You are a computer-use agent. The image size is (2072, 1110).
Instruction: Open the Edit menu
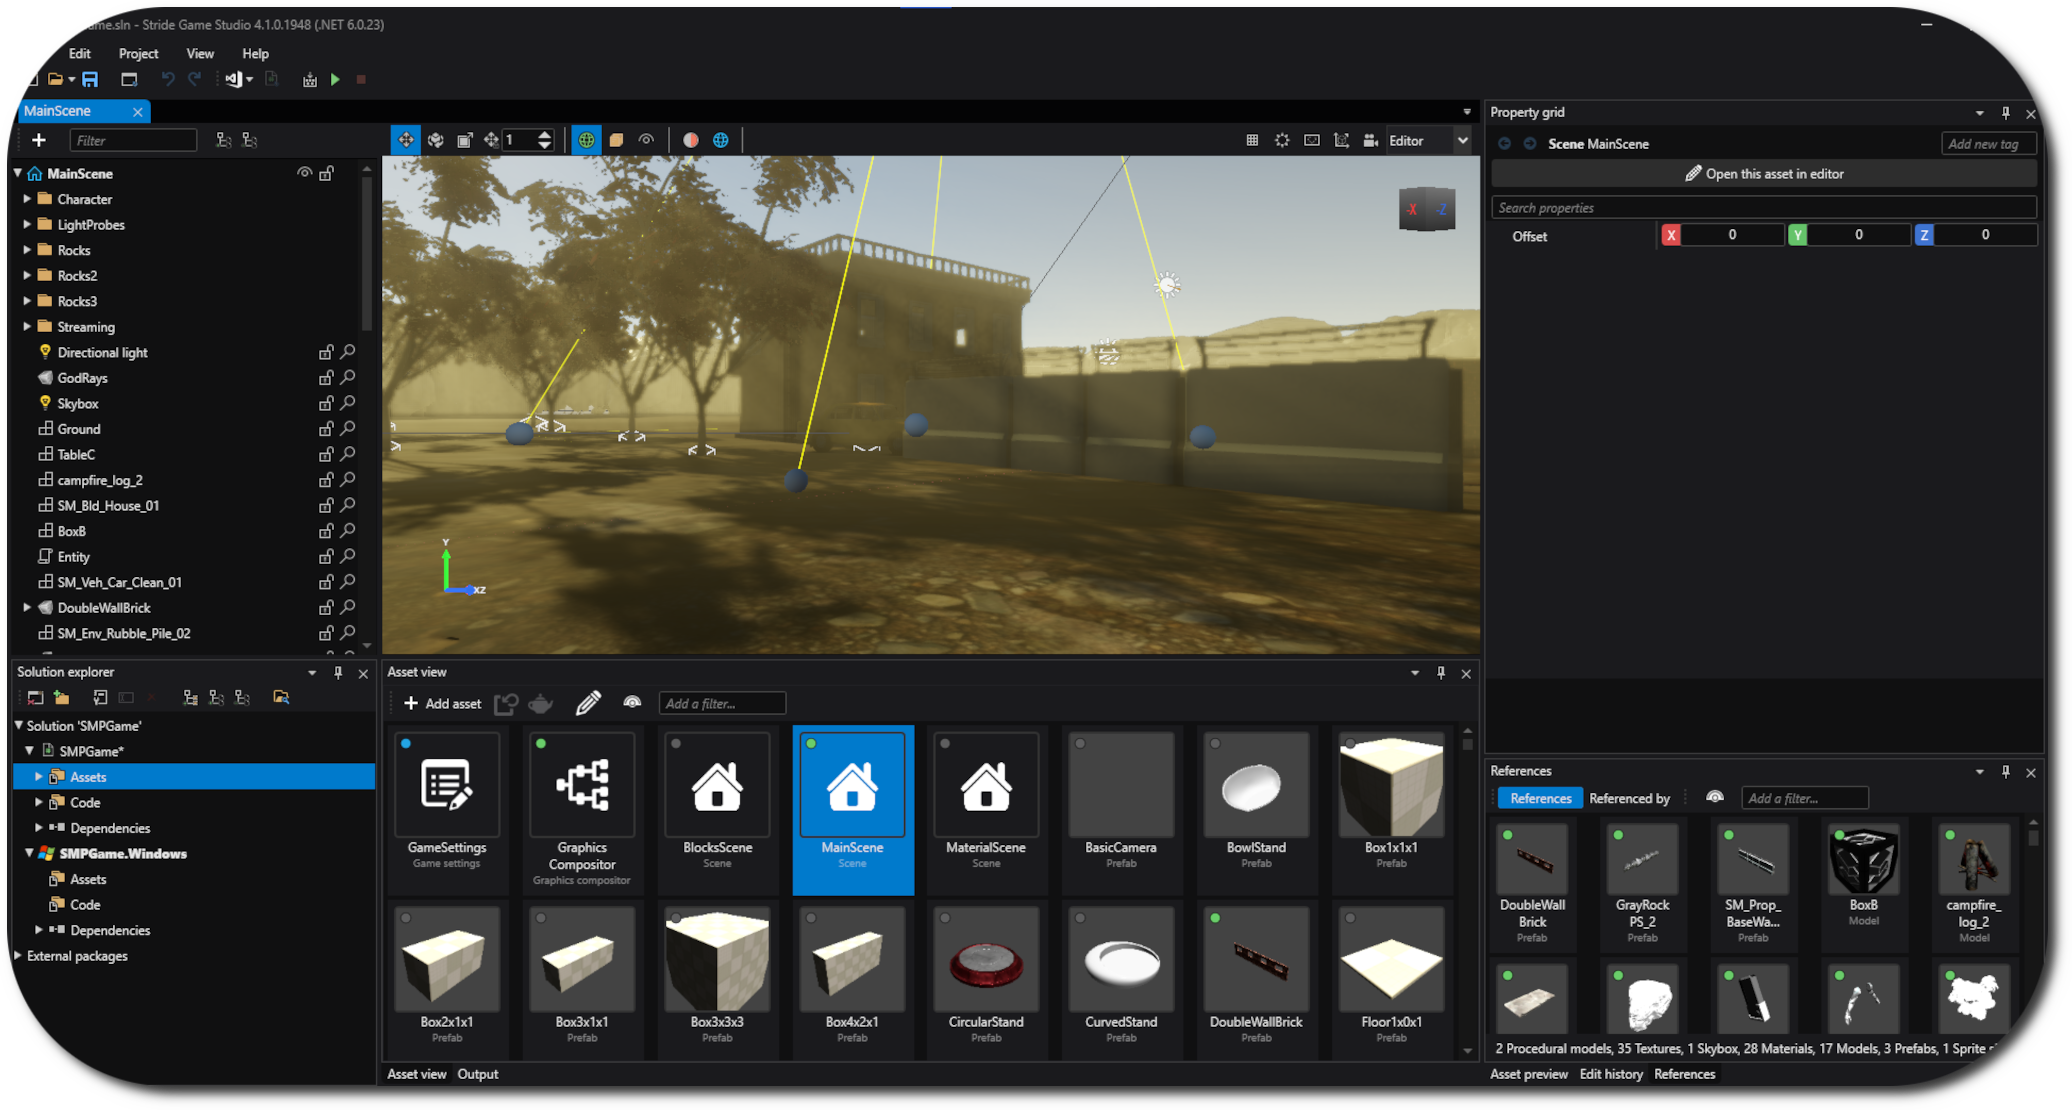pyautogui.click(x=80, y=53)
